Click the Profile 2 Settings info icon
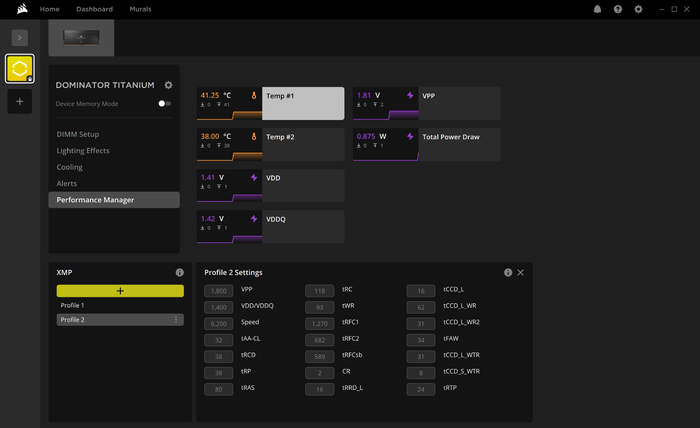The height and width of the screenshot is (428, 700). [x=508, y=272]
